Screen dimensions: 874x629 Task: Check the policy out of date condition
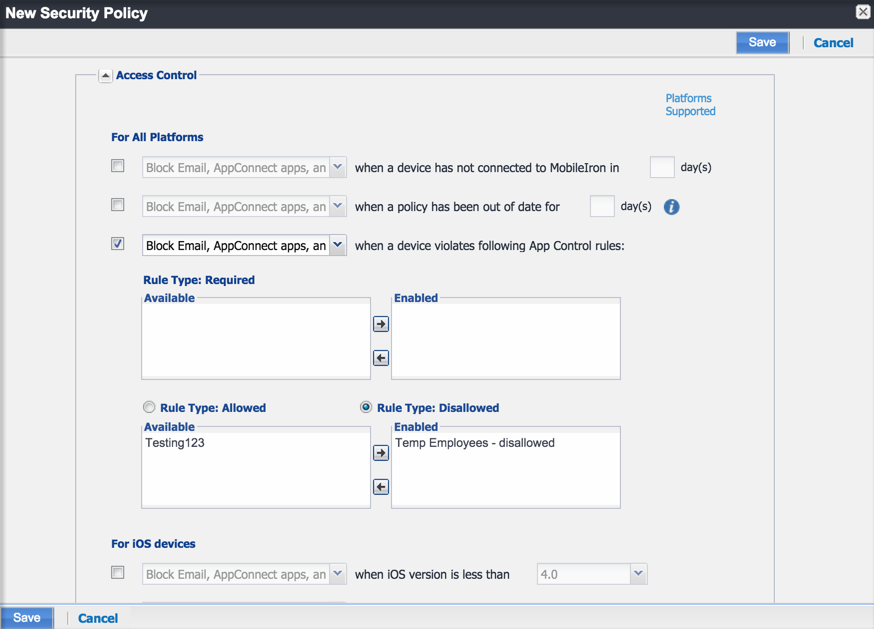pyautogui.click(x=117, y=205)
